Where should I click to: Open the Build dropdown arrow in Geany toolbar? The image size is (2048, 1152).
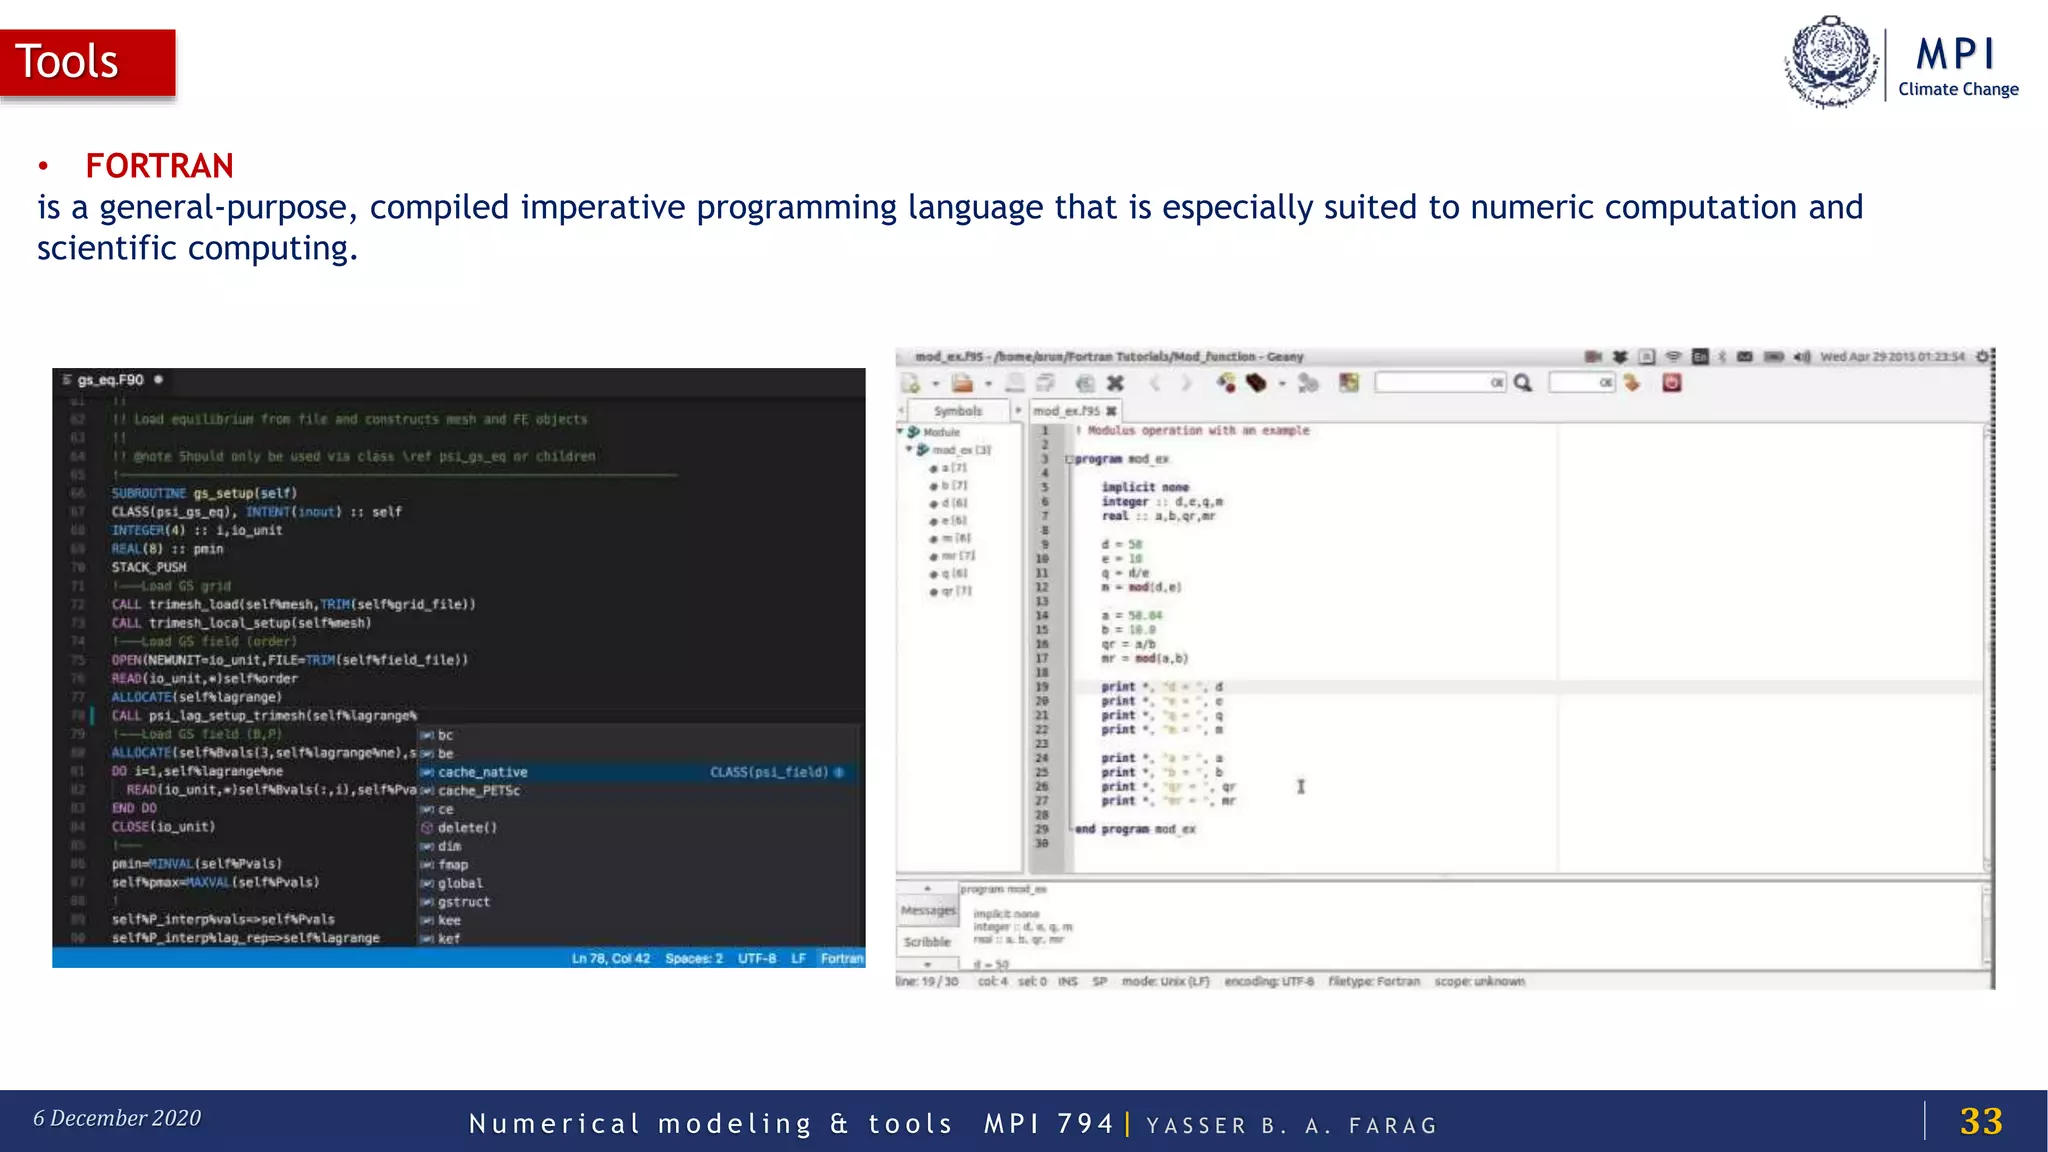[1282, 384]
